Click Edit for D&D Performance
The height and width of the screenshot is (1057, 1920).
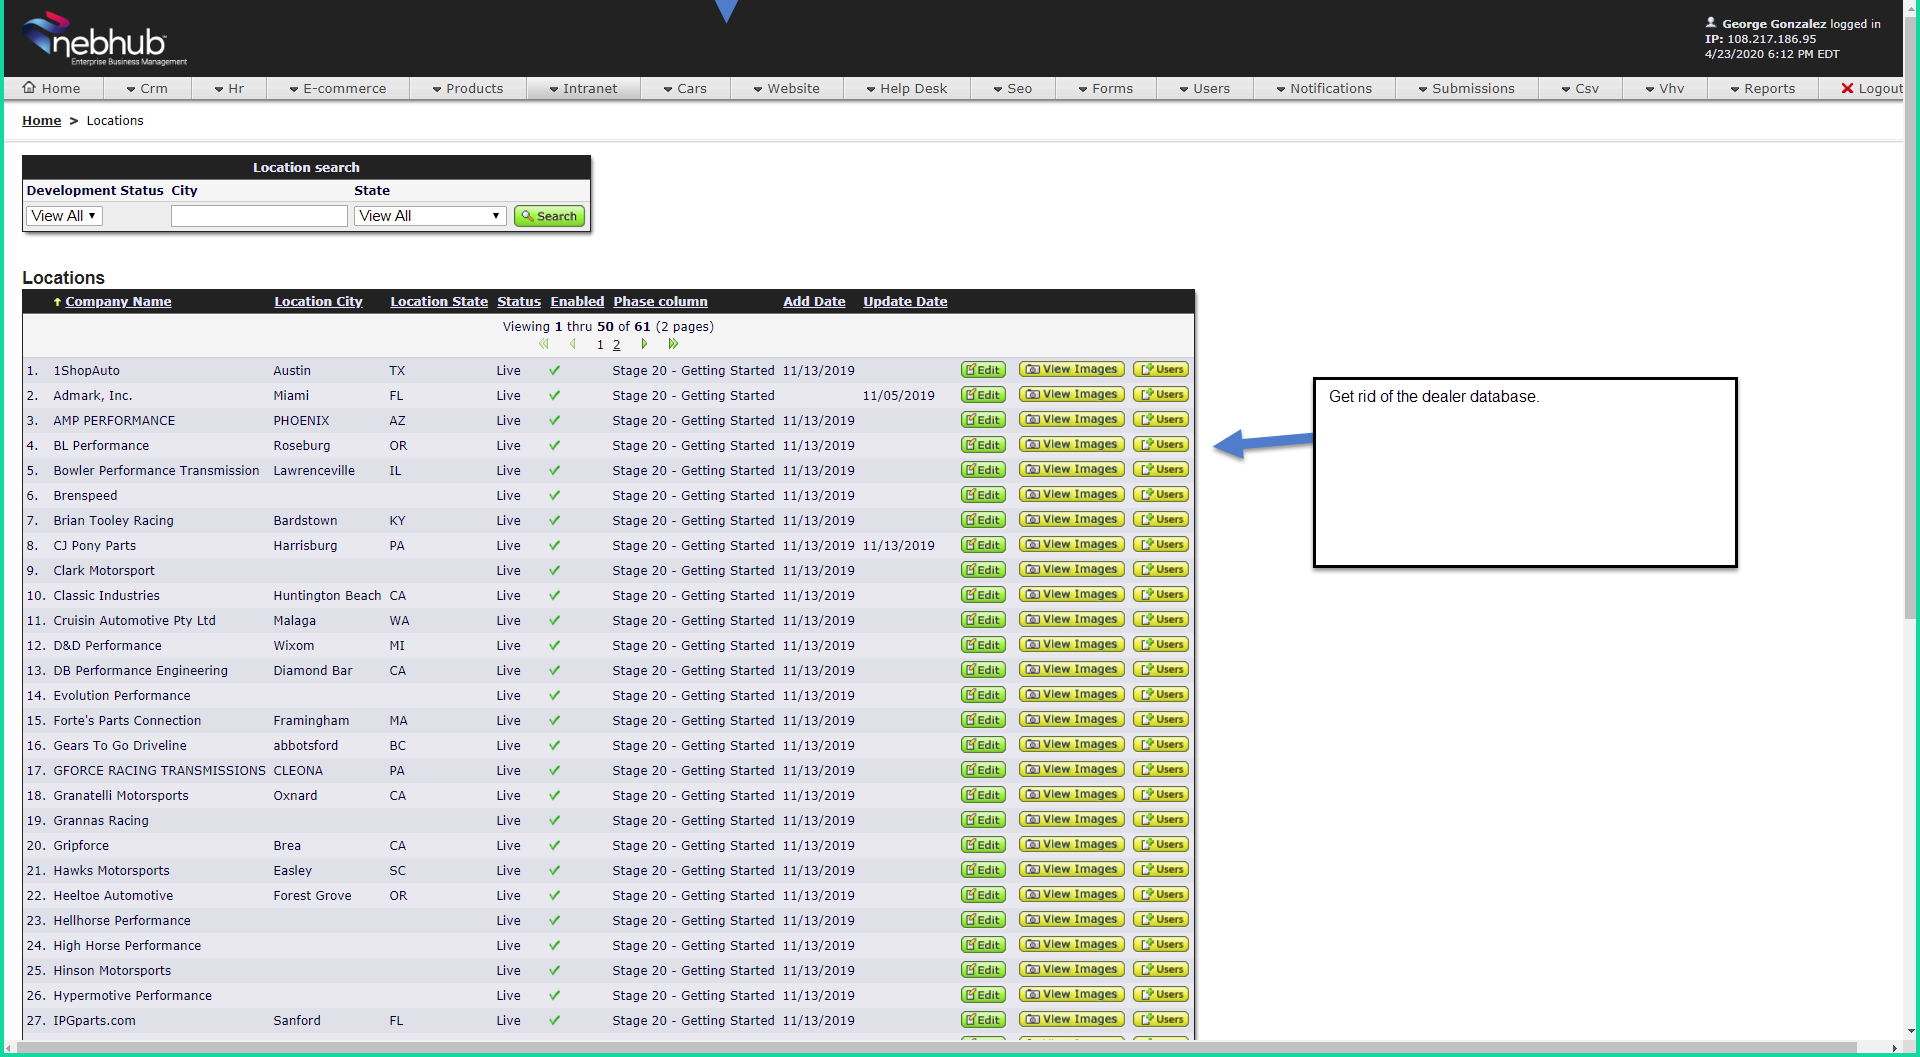pos(983,645)
